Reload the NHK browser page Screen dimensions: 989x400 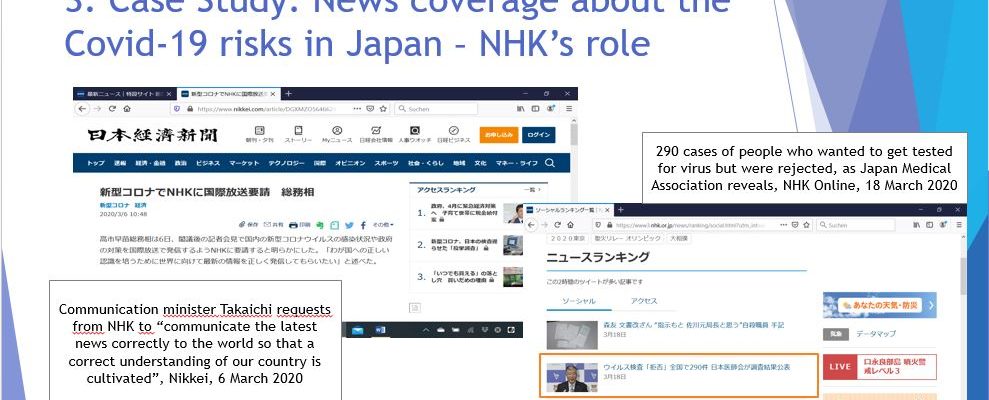click(x=556, y=225)
